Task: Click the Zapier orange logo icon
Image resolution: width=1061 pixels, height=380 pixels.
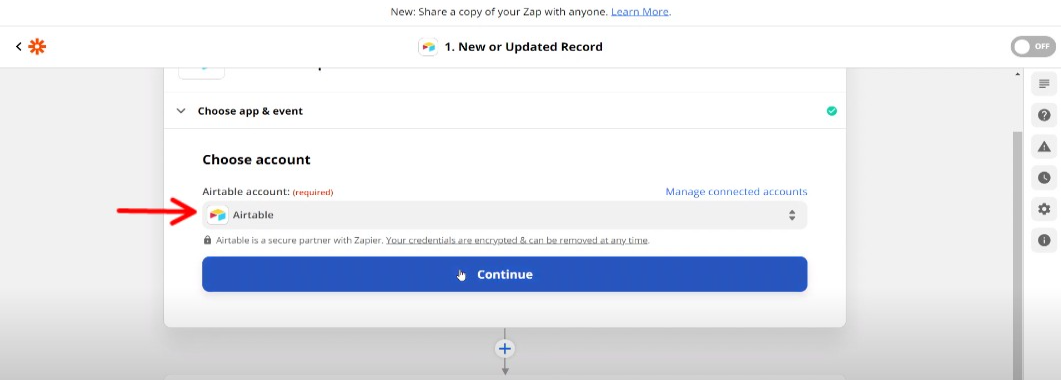Action: (x=37, y=47)
